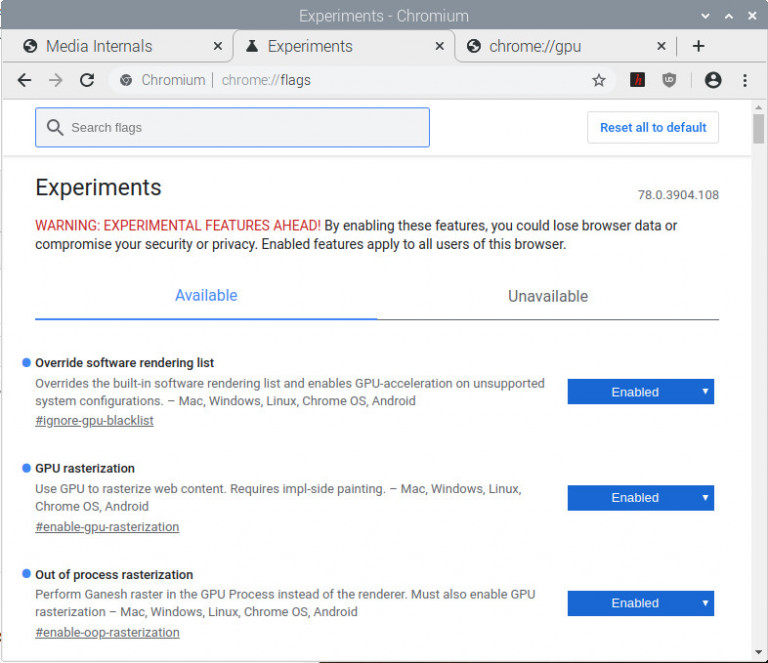Expand Override software rendering list dropdown
Viewport: 768px width, 663px height.
[x=640, y=392]
